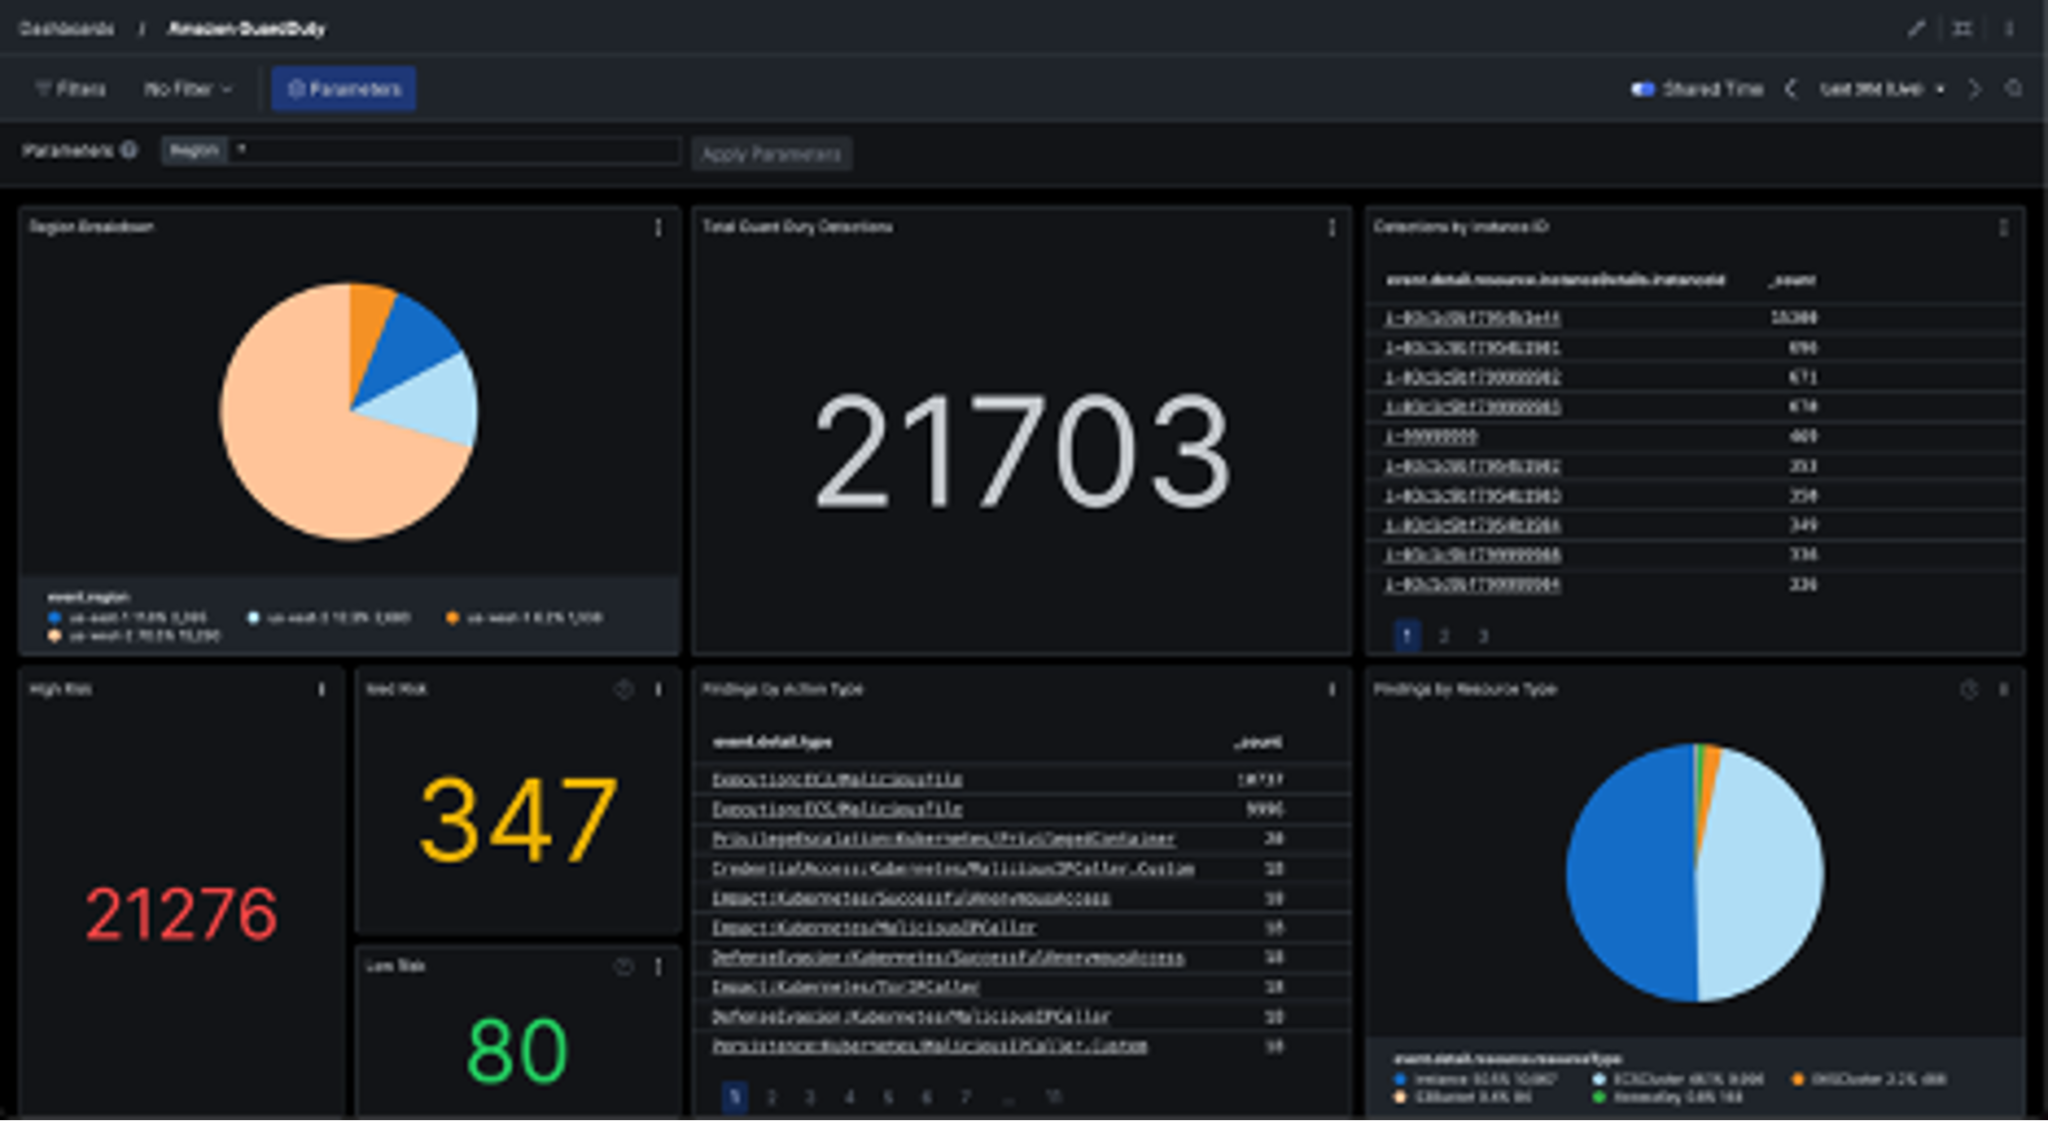Open the time range picker dropdown
The width and height of the screenshot is (2048, 1121).
(1880, 88)
